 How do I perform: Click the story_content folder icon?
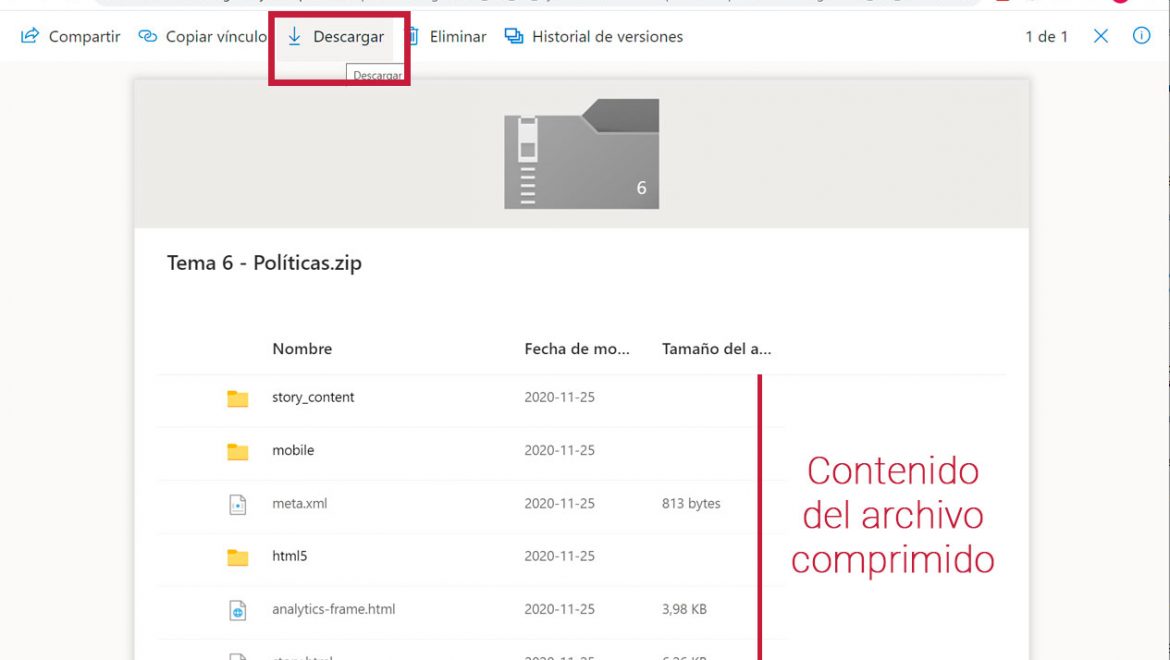237,398
